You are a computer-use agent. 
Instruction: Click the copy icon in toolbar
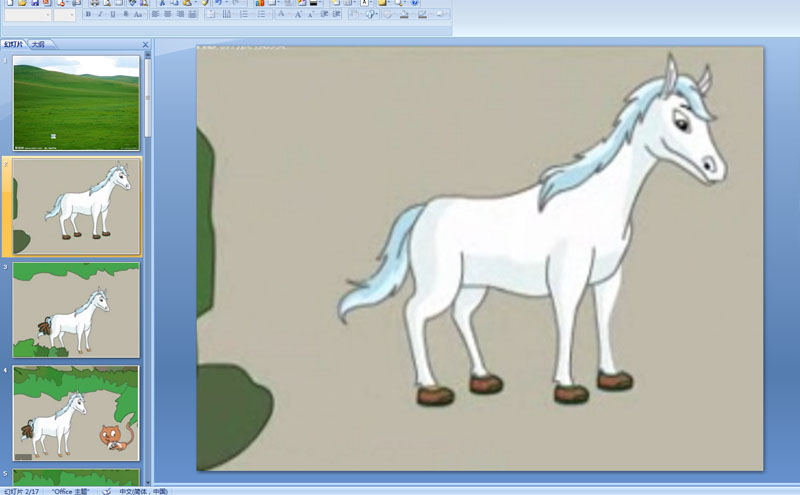(174, 3)
